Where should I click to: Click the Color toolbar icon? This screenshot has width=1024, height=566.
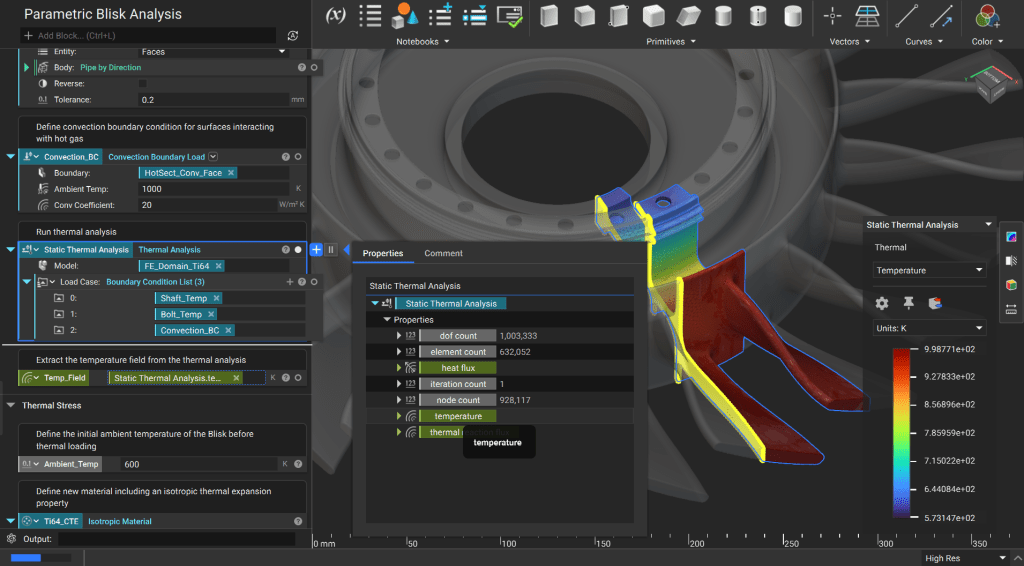click(986, 17)
